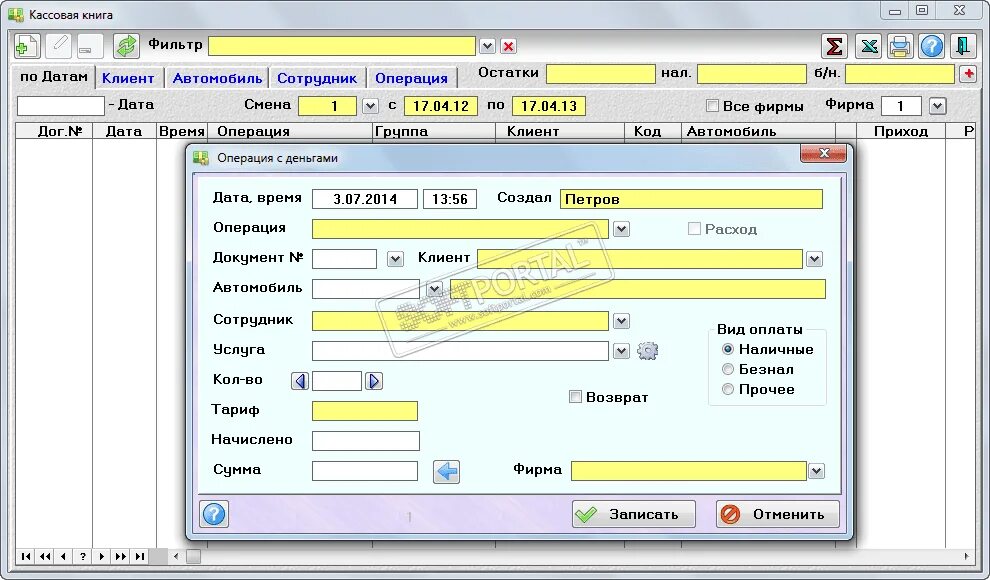This screenshot has height=580, width=990.
Task: Open the Фирма dropdown in main toolbar
Action: click(x=938, y=105)
